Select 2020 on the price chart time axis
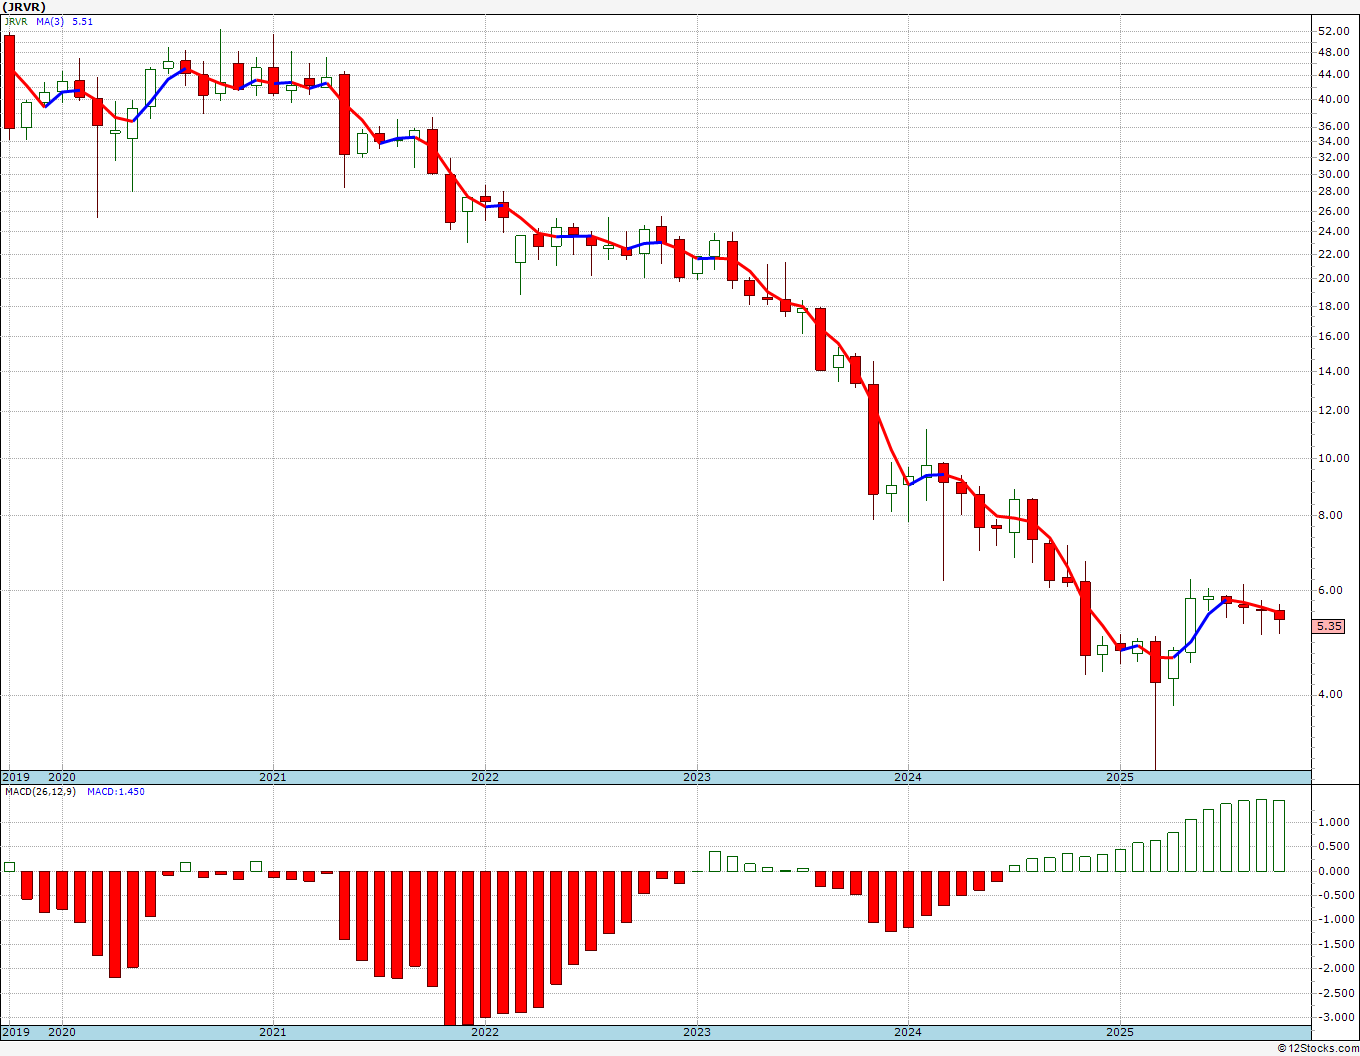Viewport: 1360px width, 1056px height. pyautogui.click(x=62, y=777)
